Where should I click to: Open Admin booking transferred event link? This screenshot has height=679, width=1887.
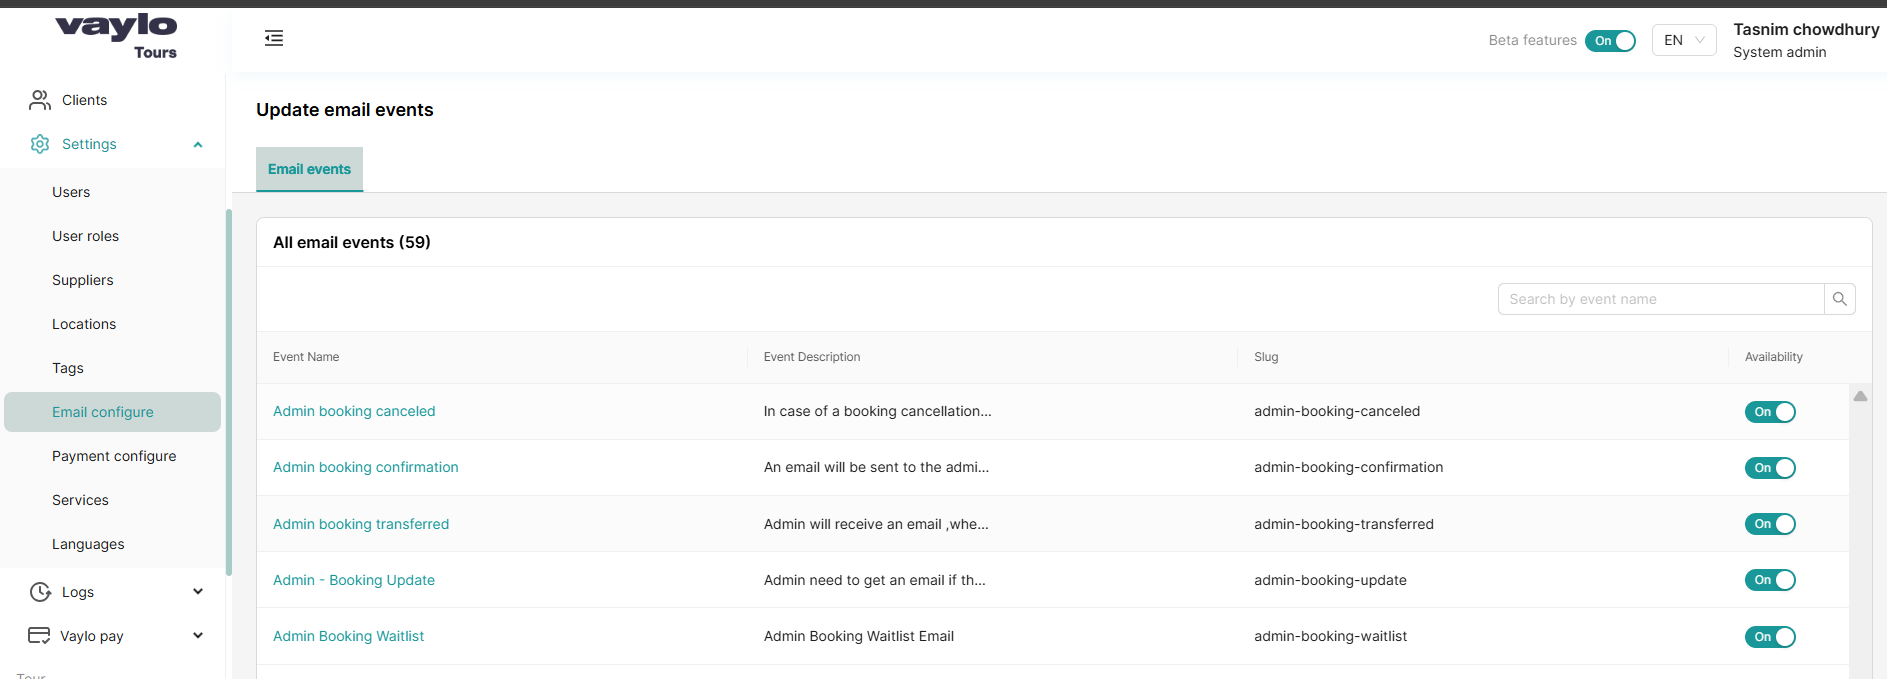[361, 524]
